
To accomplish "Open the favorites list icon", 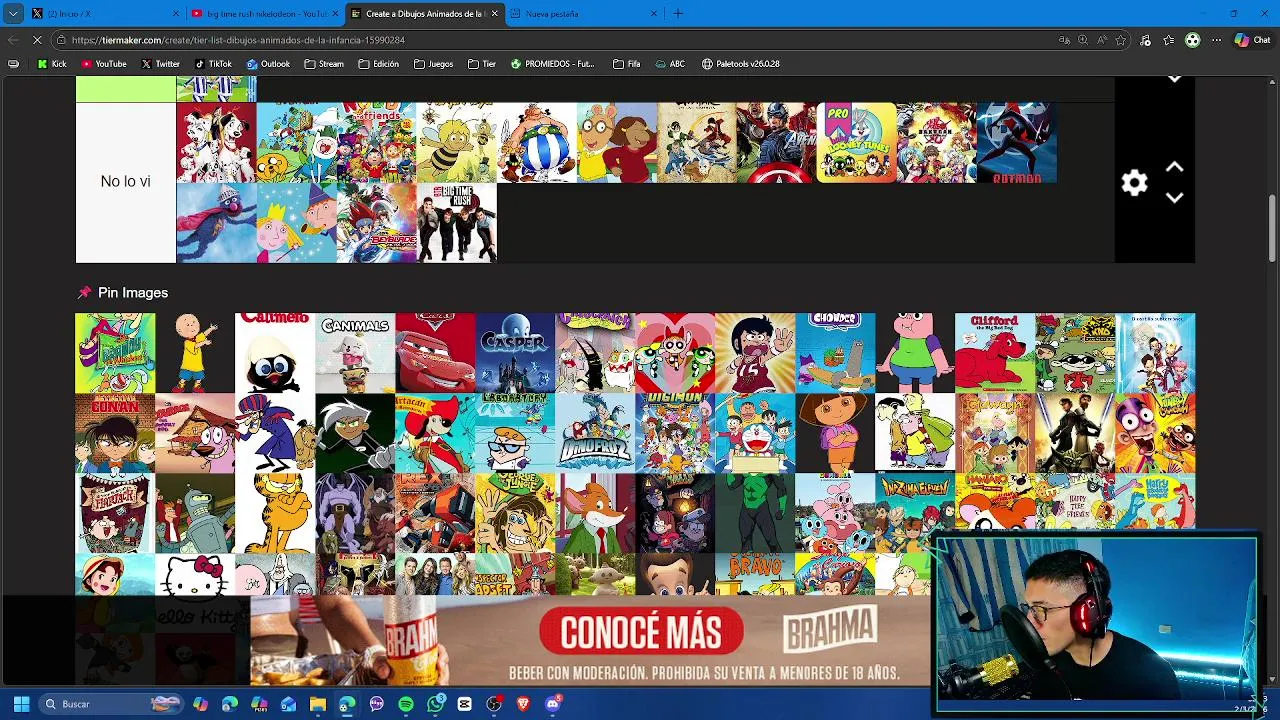I will point(1169,40).
